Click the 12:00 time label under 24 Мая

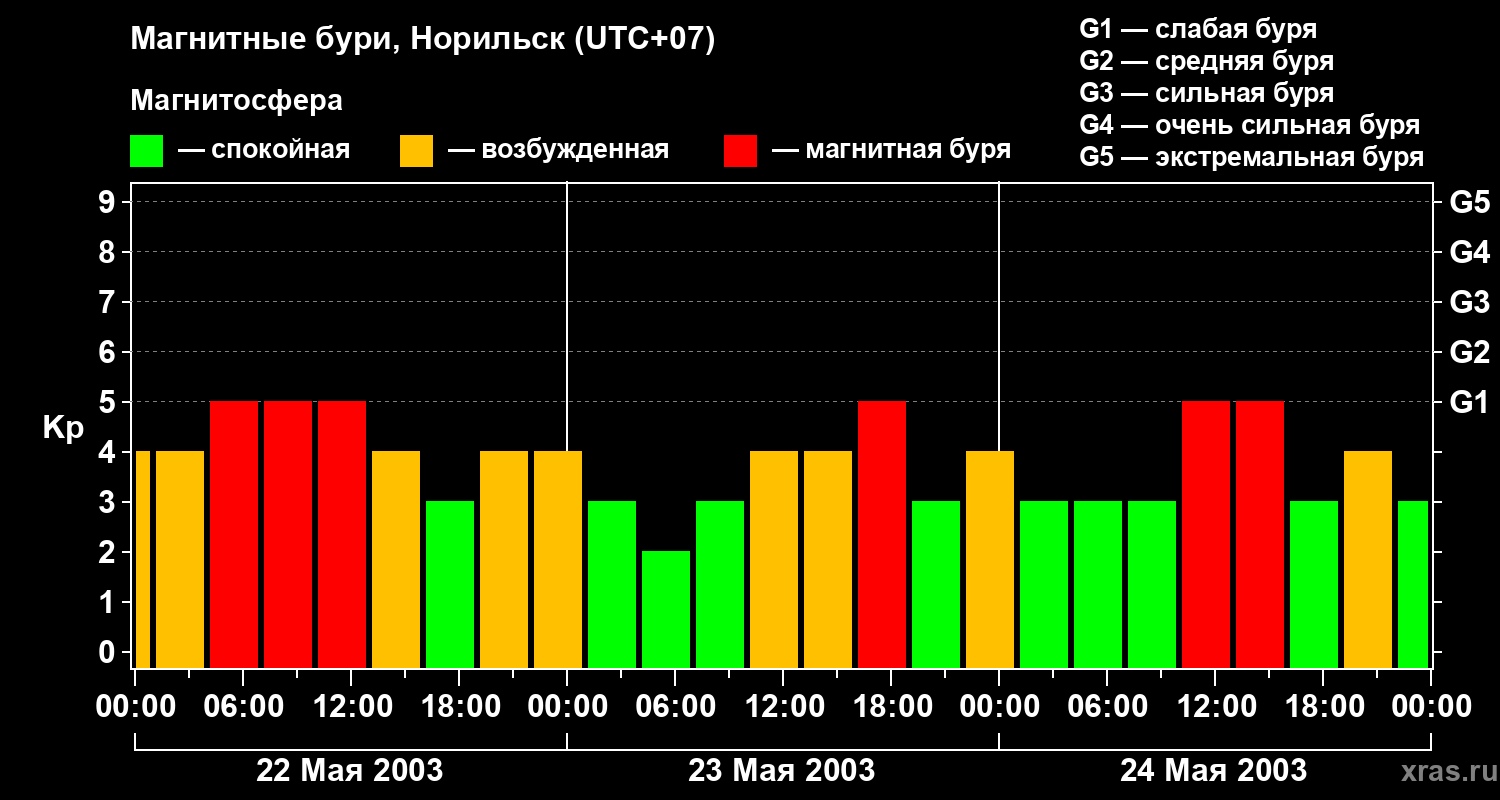tap(1215, 707)
